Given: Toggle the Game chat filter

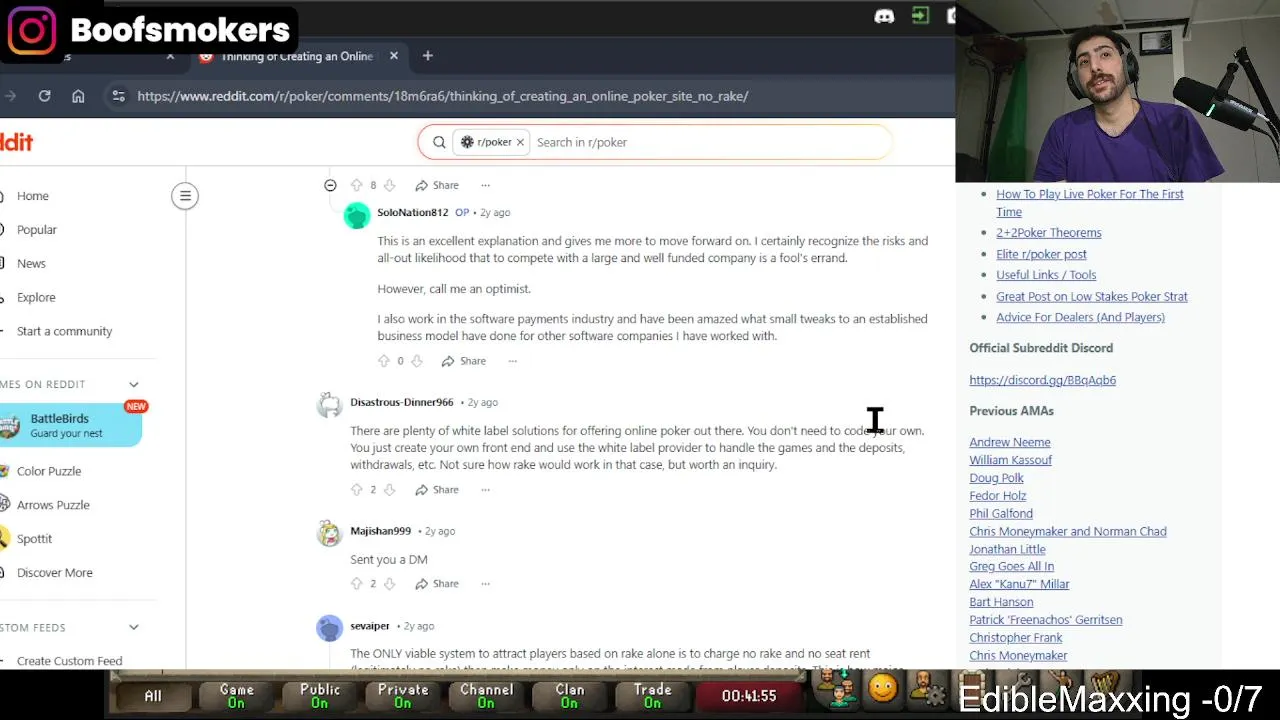Looking at the screenshot, I should click(x=236, y=696).
